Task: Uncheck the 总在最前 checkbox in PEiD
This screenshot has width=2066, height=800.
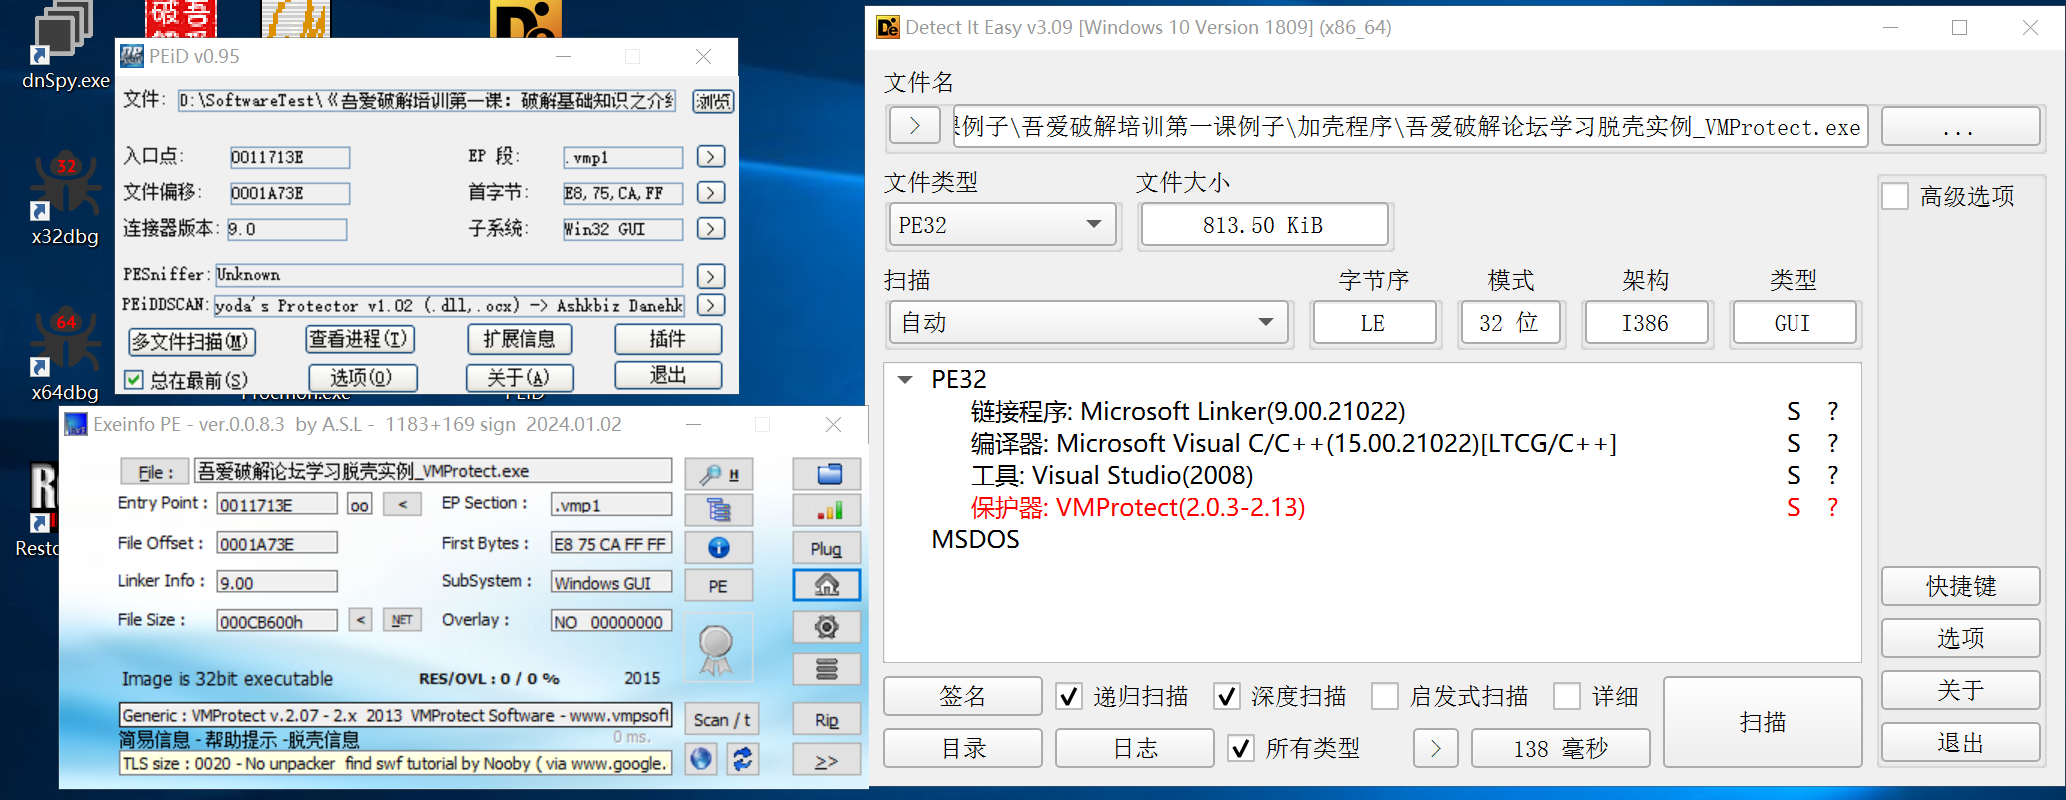Action: tap(133, 380)
